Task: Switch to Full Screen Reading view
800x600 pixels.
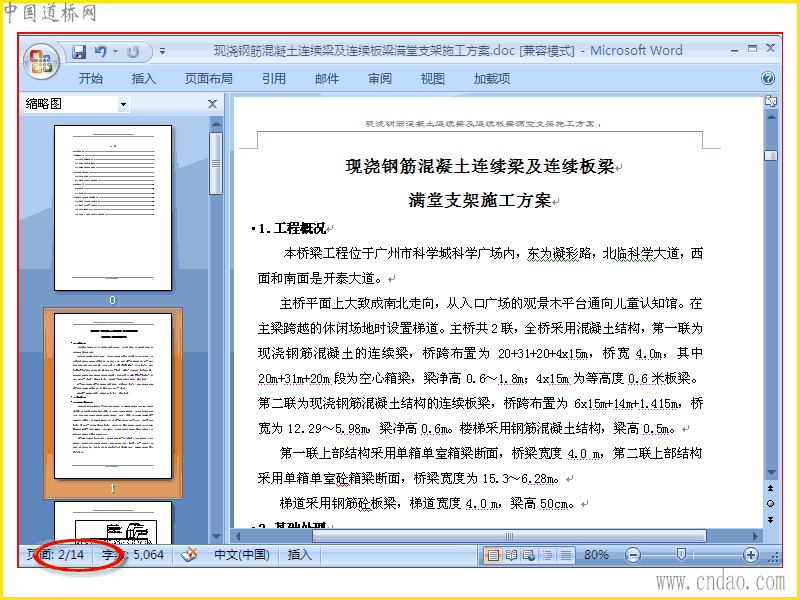Action: coord(511,555)
